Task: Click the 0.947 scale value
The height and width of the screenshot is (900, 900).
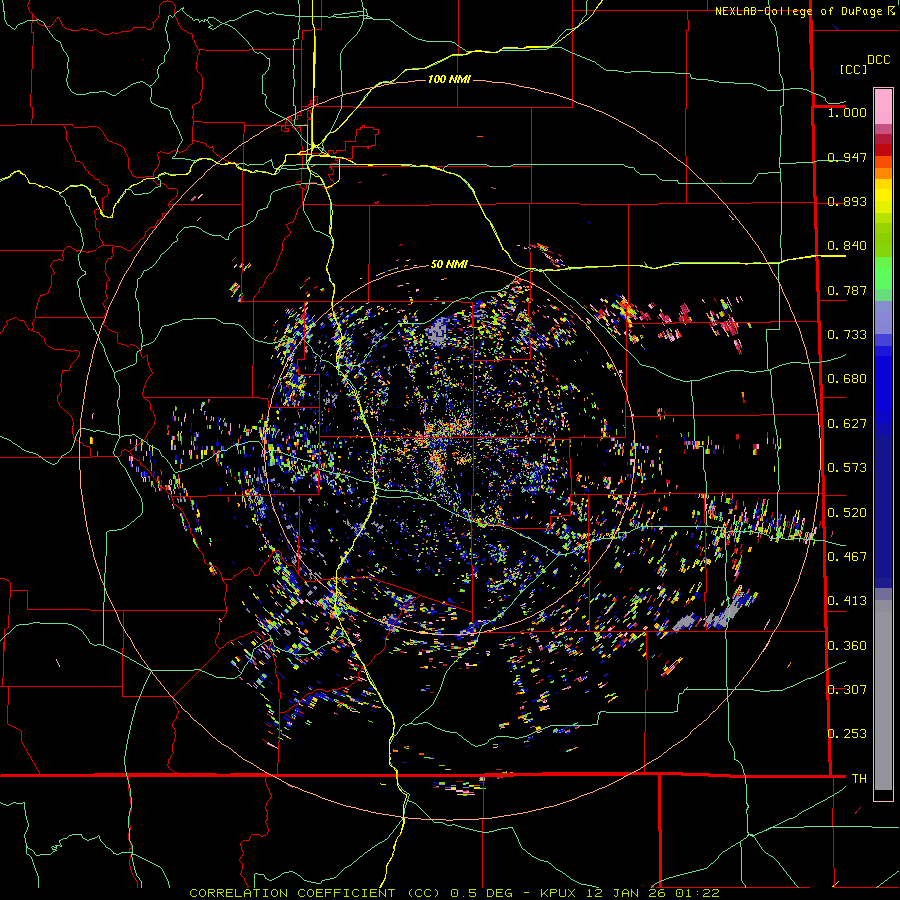Action: 847,157
